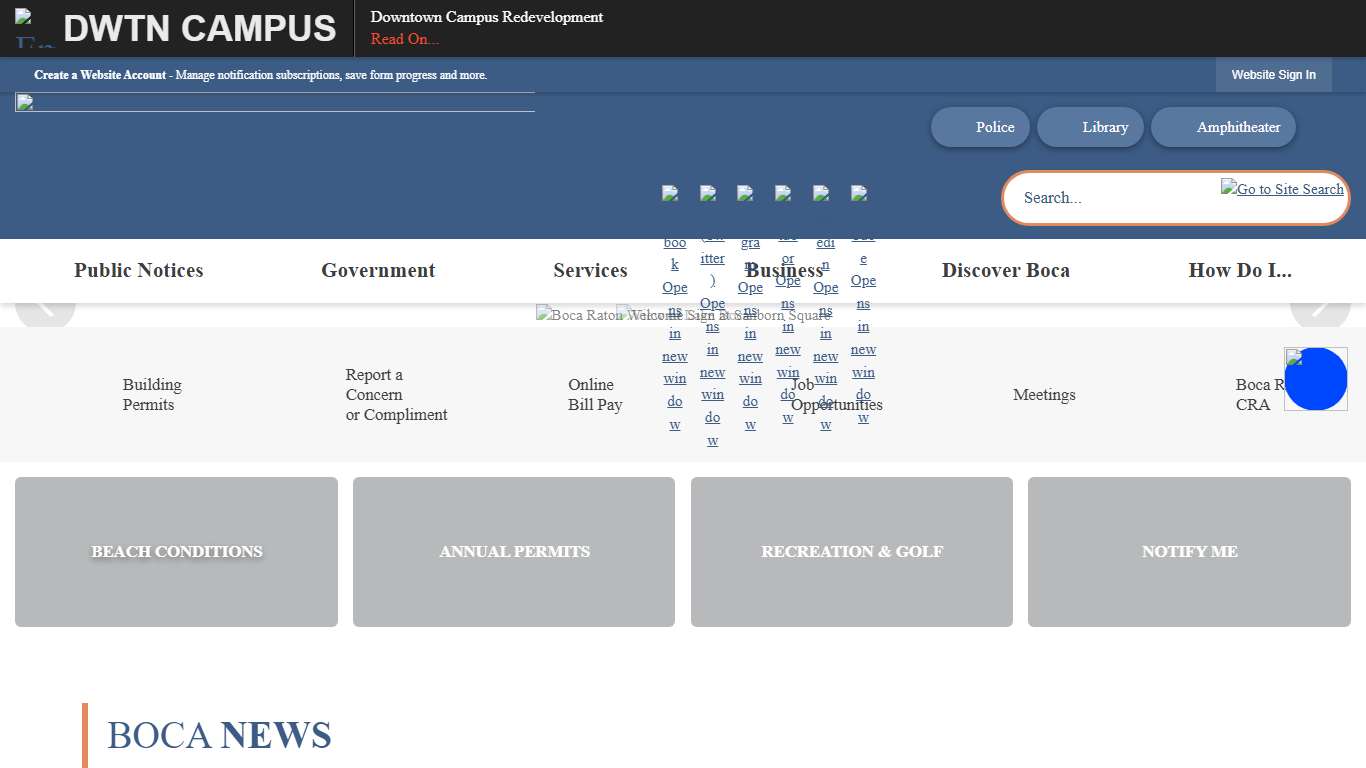Expand the Government menu
Image resolution: width=1366 pixels, height=768 pixels.
(378, 270)
